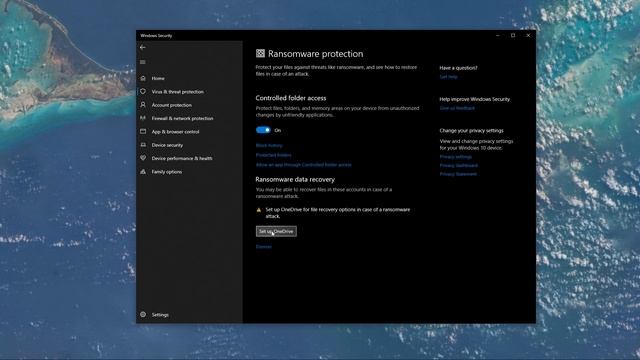Click the Ransomware data recovery heading
The height and width of the screenshot is (360, 640).
[x=295, y=179]
